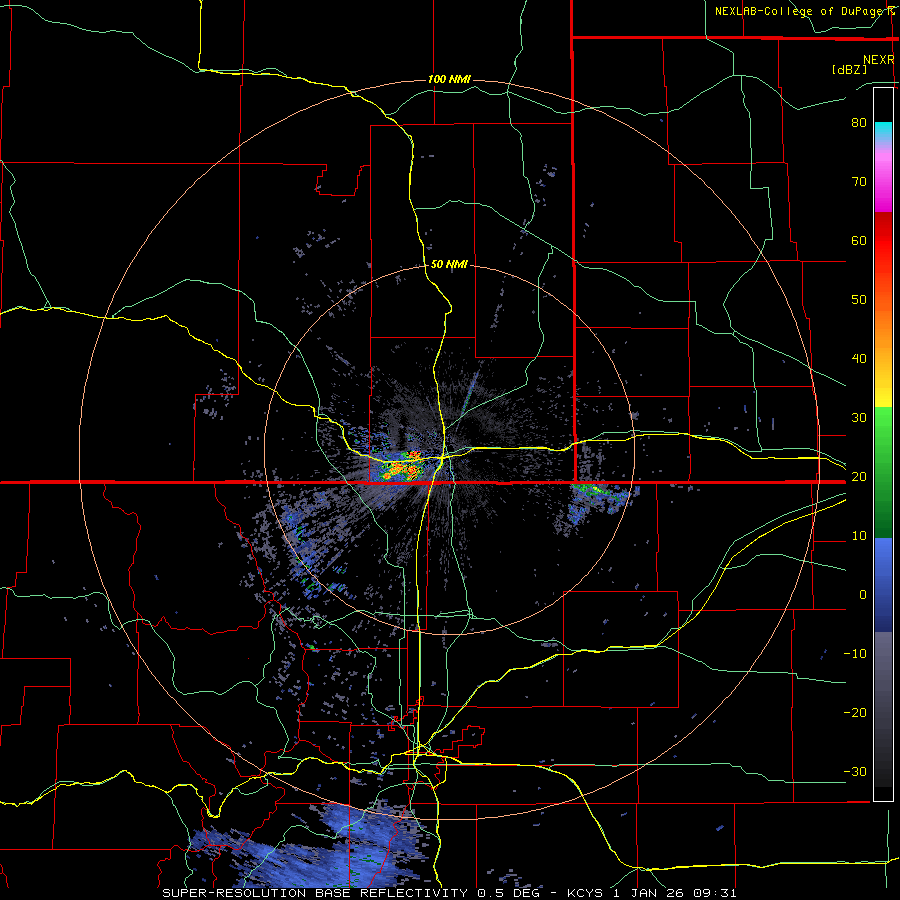Screen dimensions: 900x900
Task: Click the KCYS station identifier in the caption
Action: (585, 893)
